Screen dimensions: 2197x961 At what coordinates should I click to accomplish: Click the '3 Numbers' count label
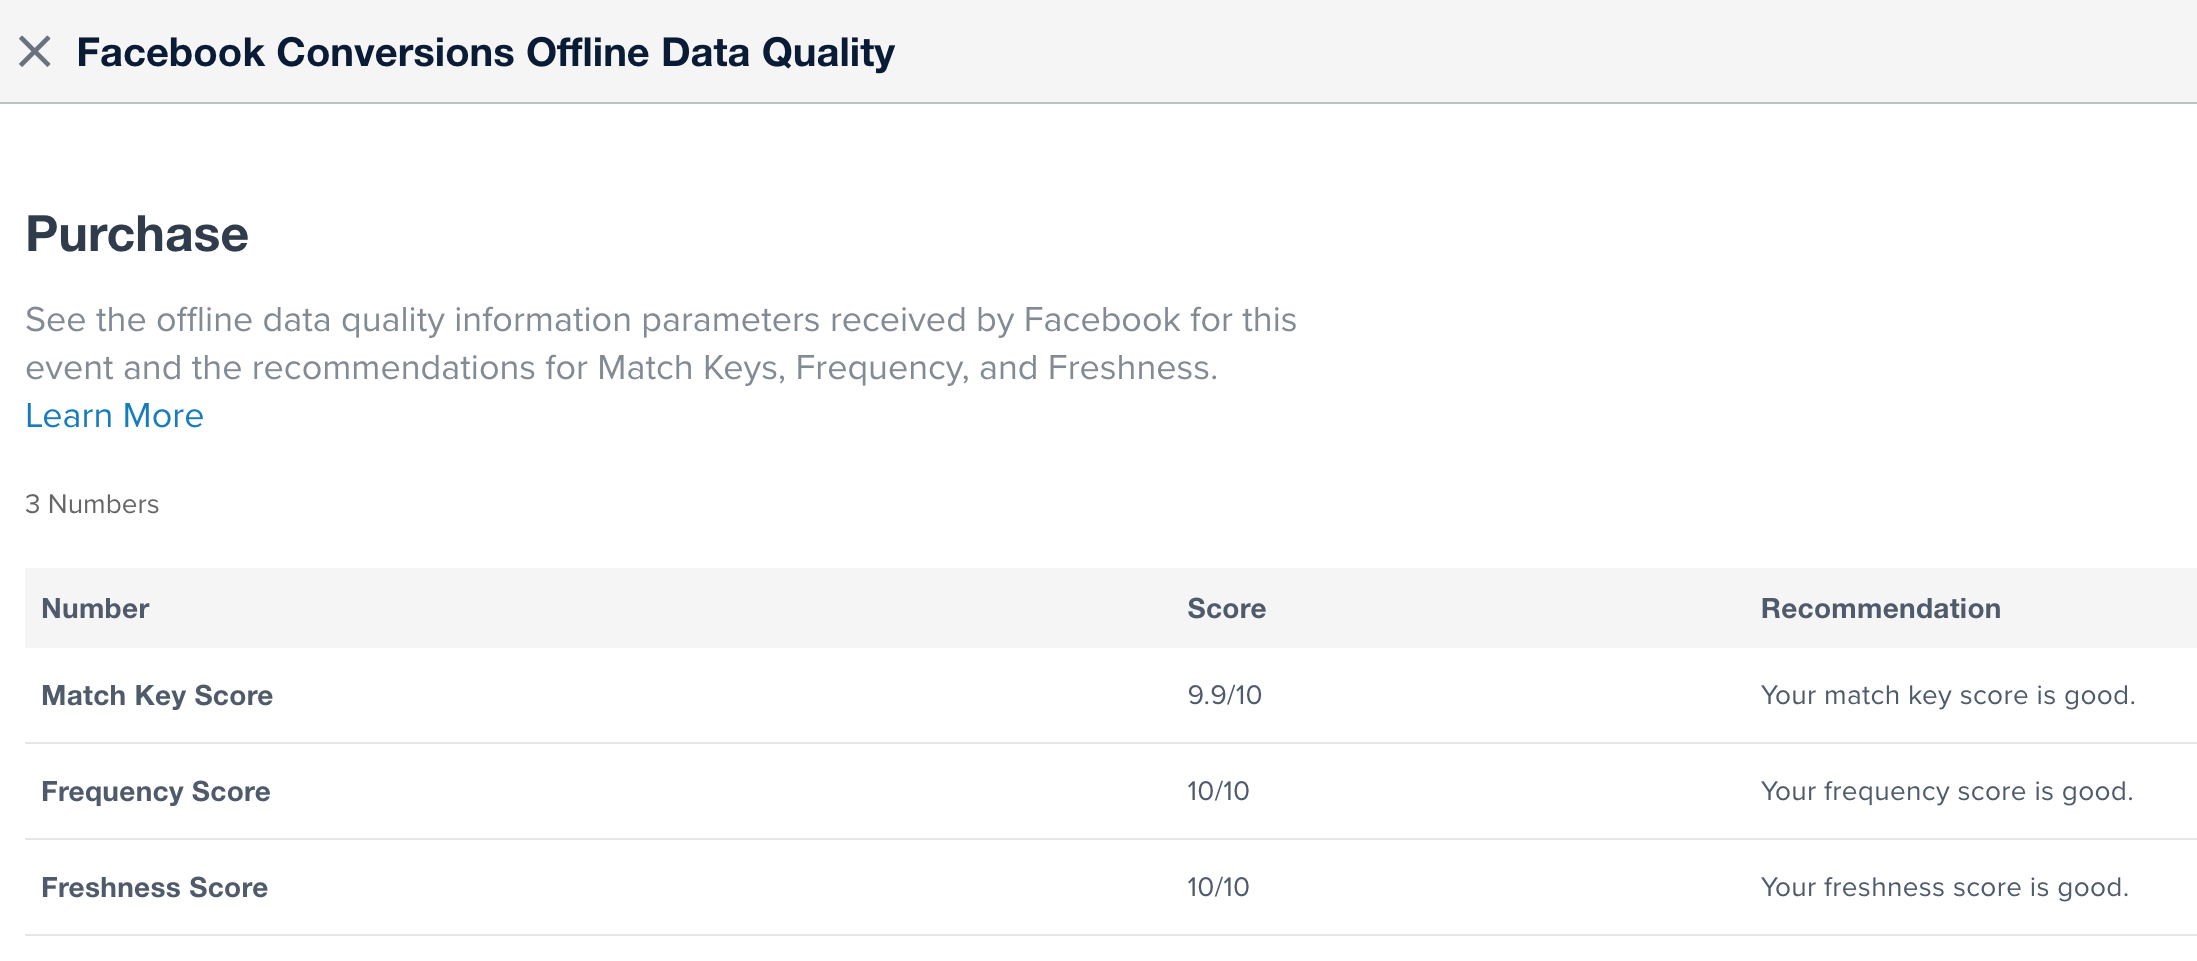pyautogui.click(x=92, y=504)
